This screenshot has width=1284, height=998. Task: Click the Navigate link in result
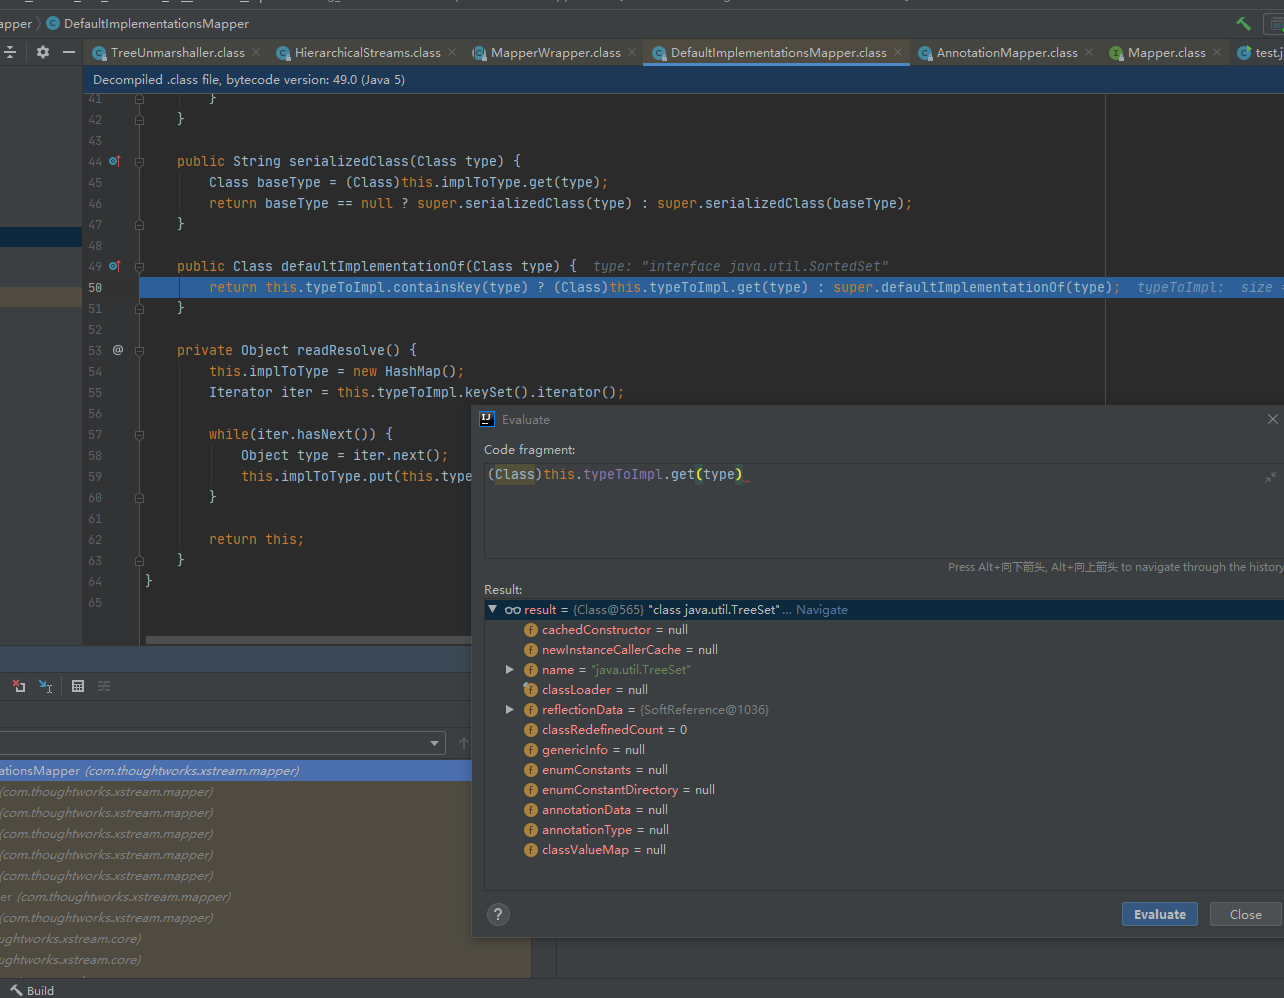click(x=822, y=609)
